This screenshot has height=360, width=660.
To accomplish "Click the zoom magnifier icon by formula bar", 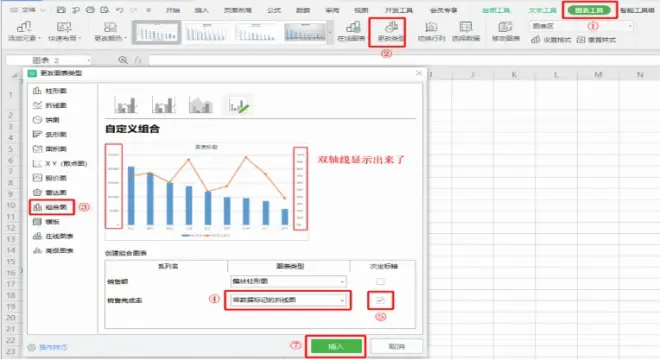I will click(123, 60).
